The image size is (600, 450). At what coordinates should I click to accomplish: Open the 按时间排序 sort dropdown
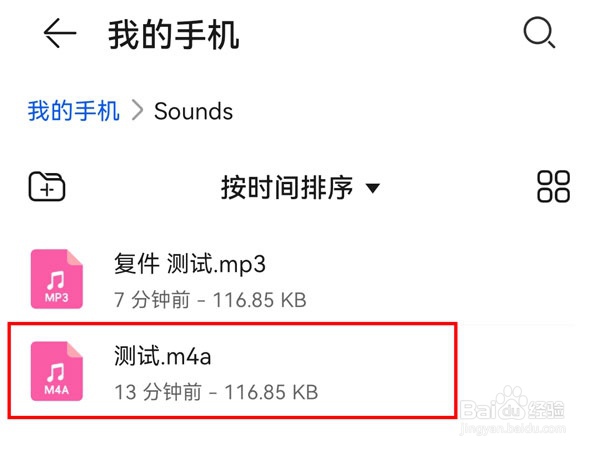(300, 188)
